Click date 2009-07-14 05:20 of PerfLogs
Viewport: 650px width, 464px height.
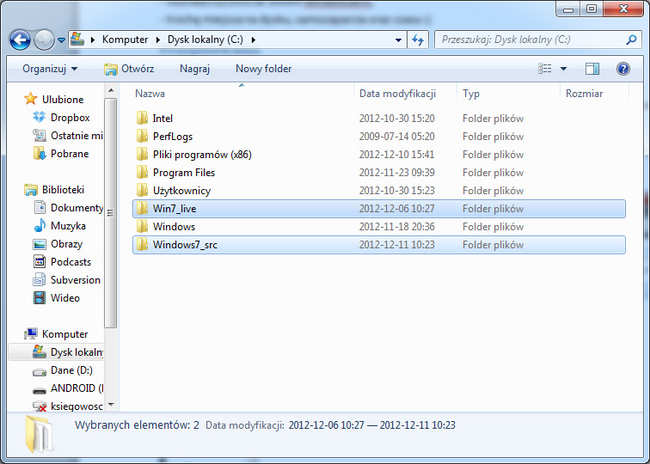point(397,136)
